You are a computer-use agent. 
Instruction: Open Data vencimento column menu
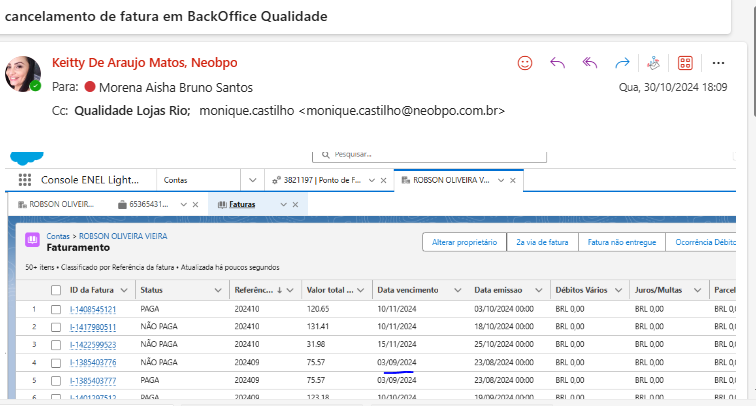point(458,290)
